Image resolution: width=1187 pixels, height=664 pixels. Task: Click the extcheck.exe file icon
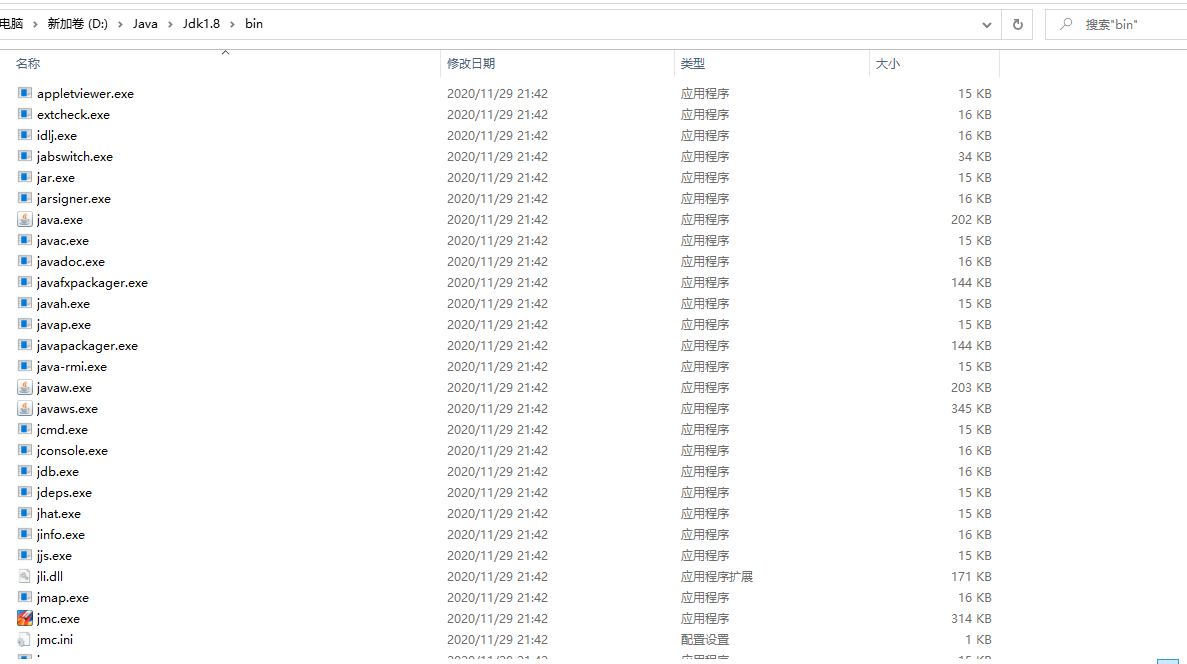pos(24,114)
